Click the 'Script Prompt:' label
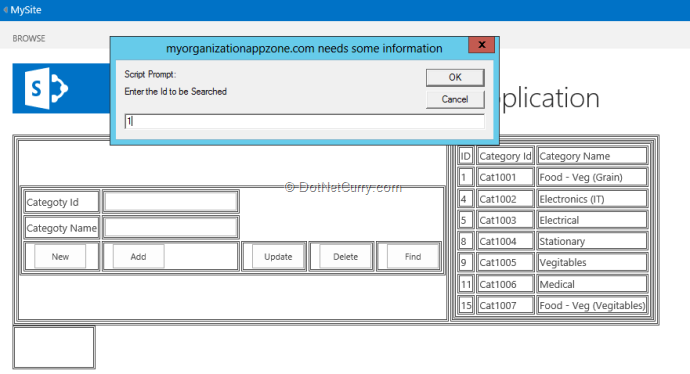Image resolution: width=690 pixels, height=374 pixels. (150, 74)
